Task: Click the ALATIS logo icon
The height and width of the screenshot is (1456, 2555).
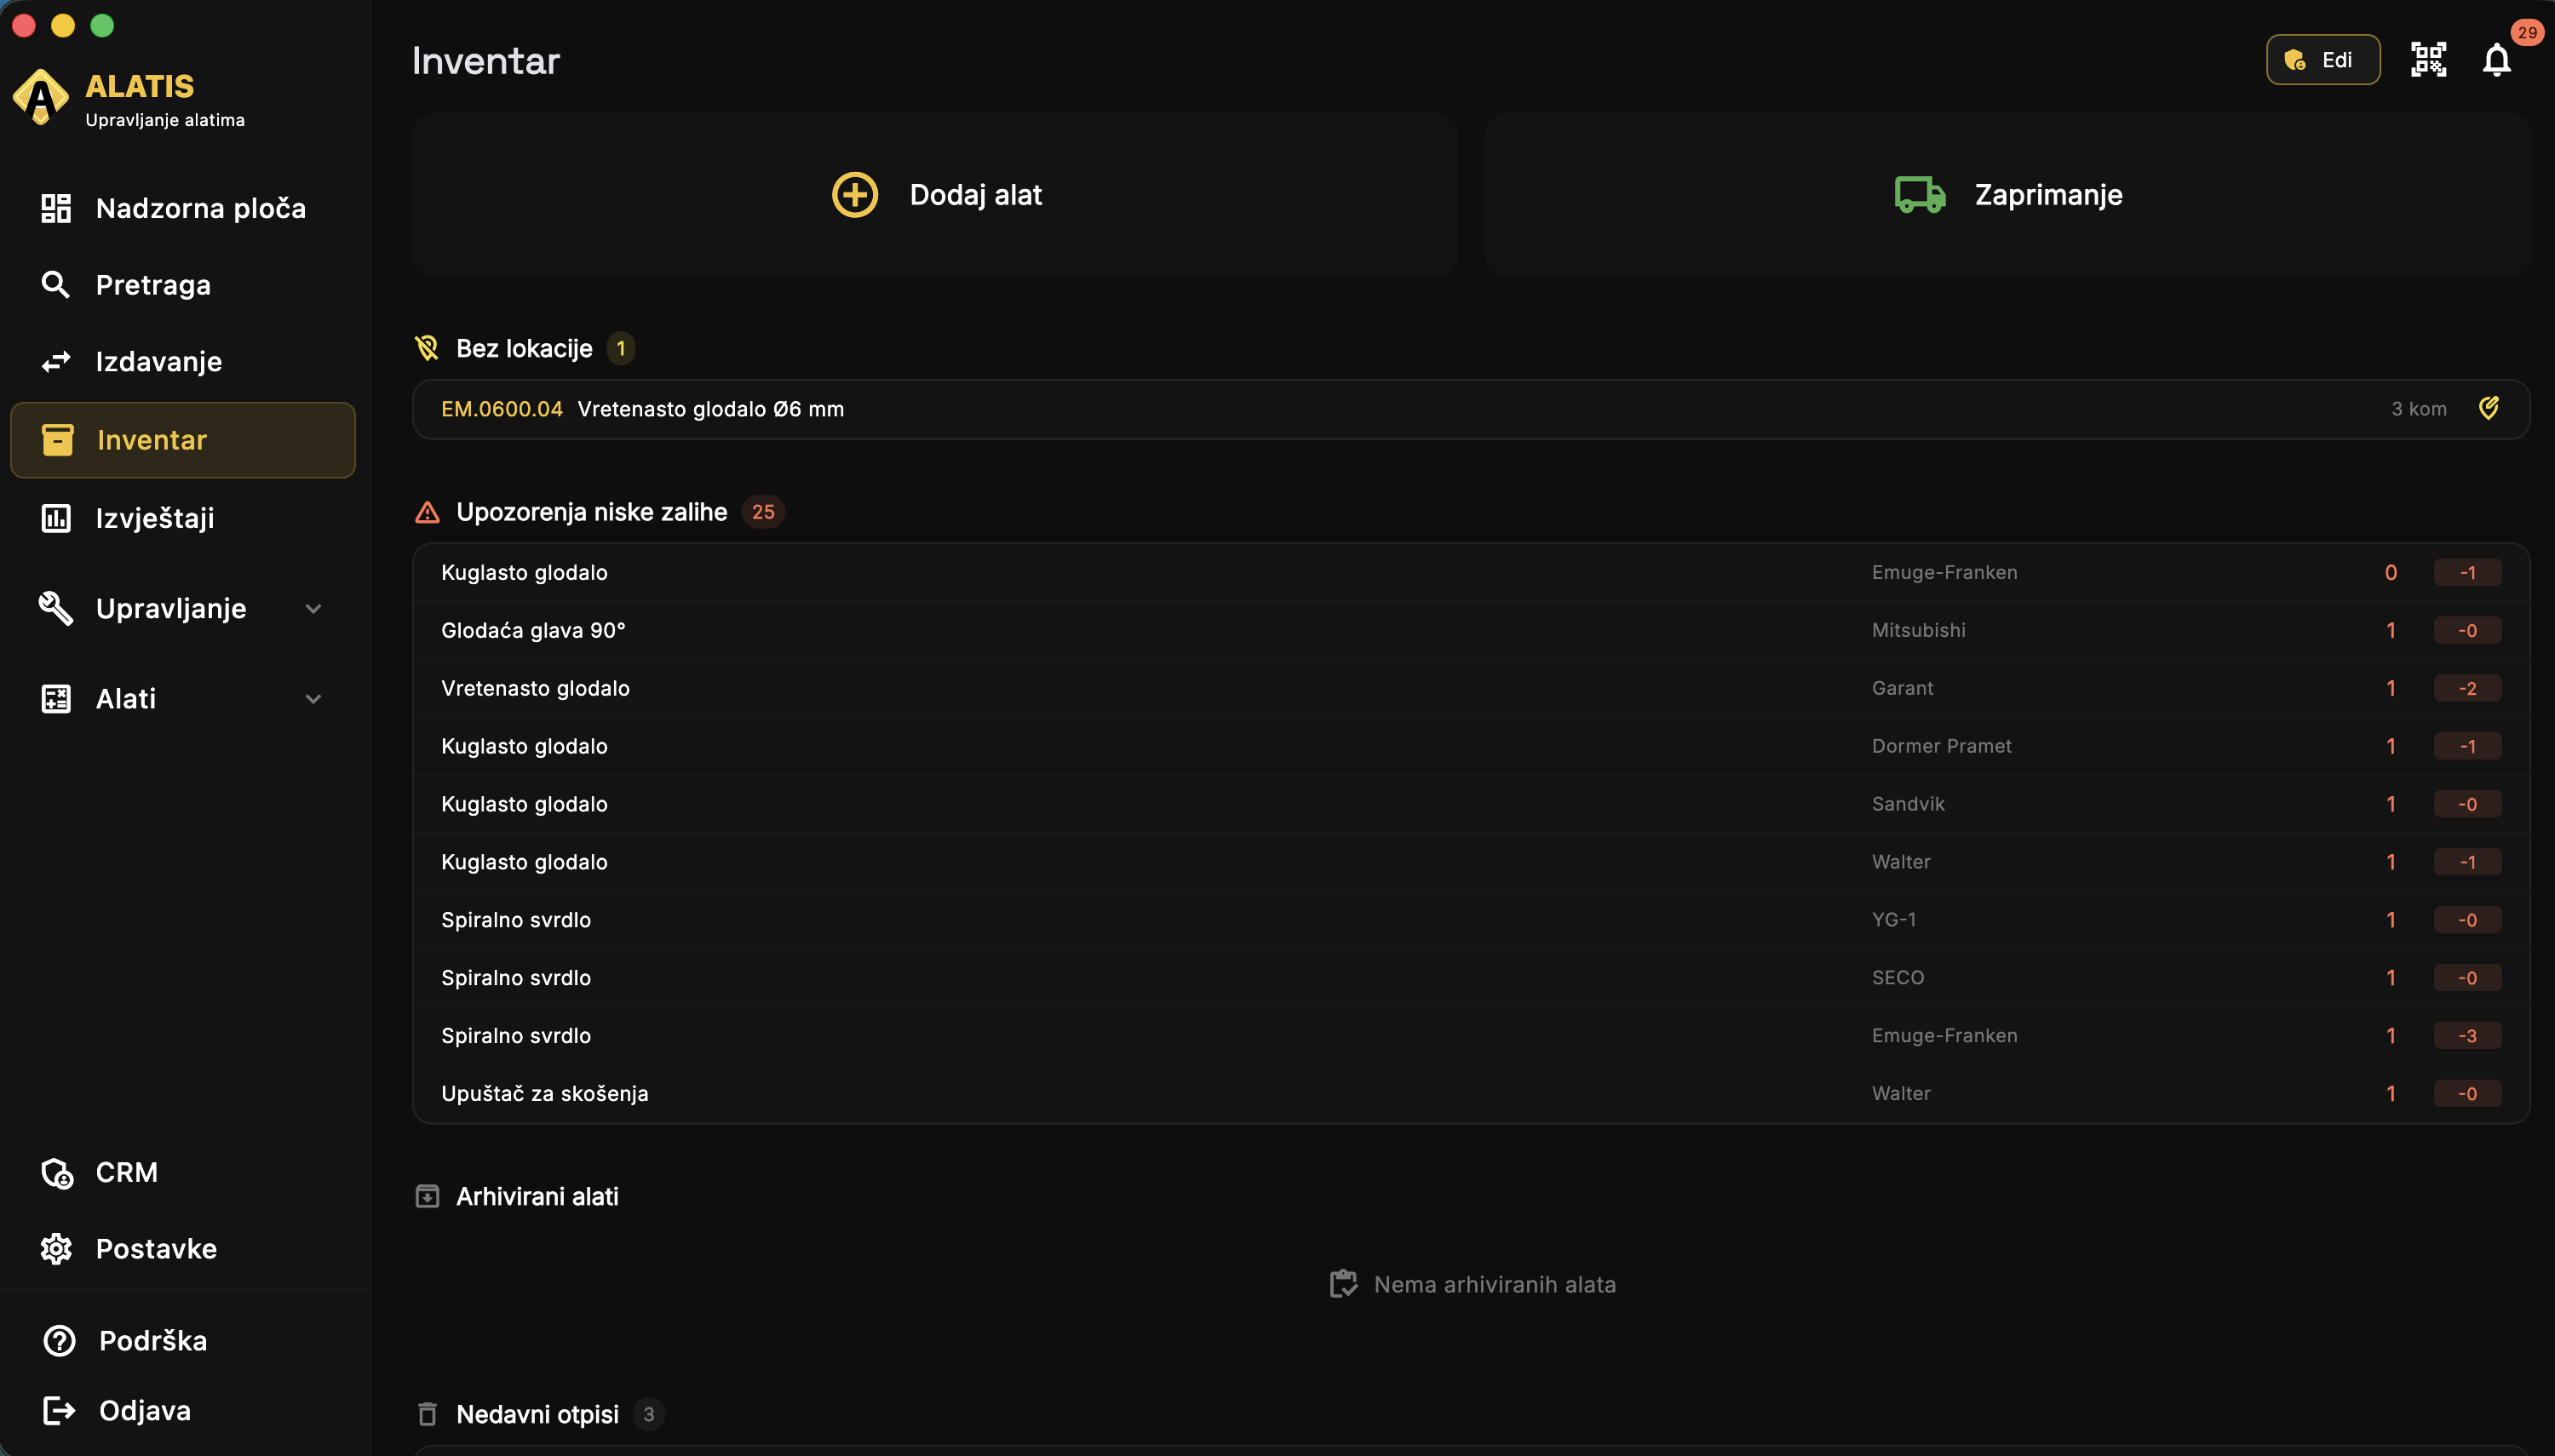Action: 40,97
